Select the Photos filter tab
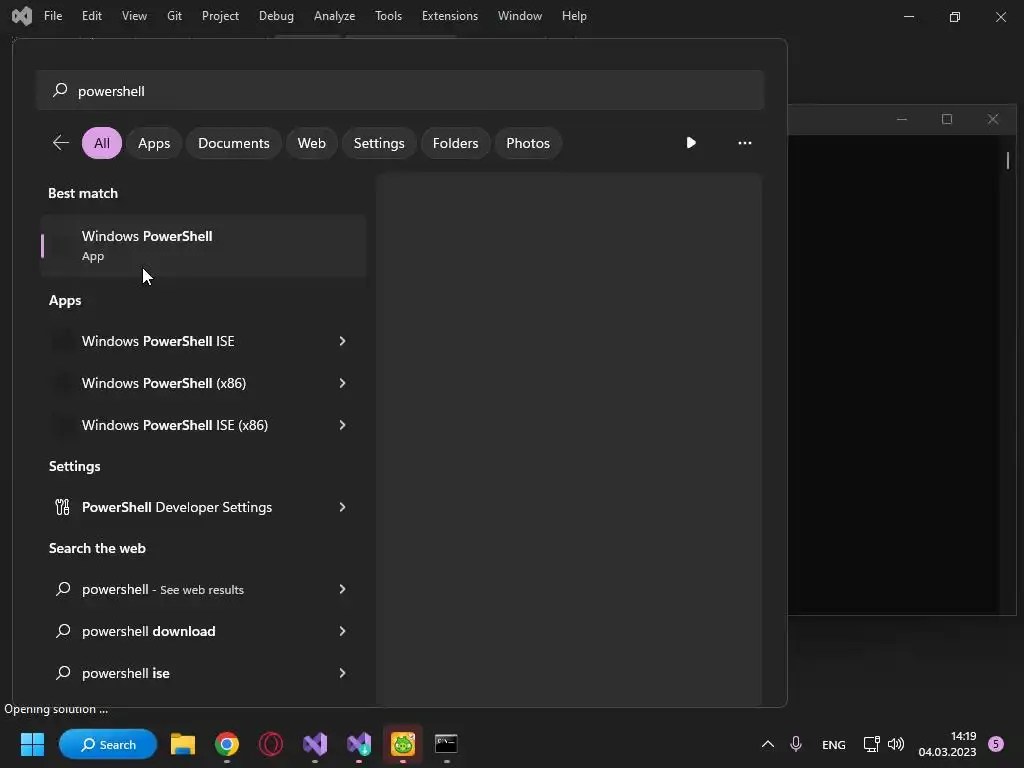1024x768 pixels. [x=528, y=143]
